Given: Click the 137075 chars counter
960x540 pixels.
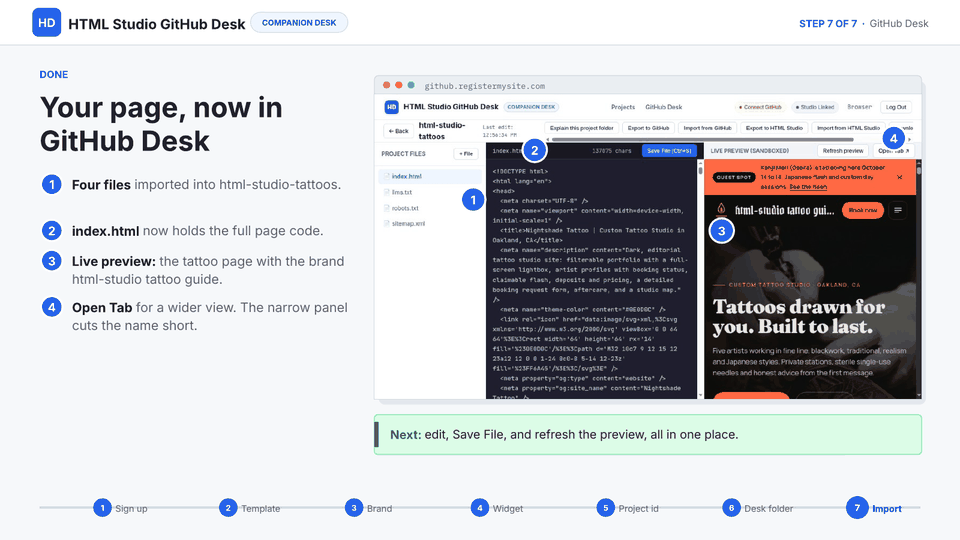Looking at the screenshot, I should click(x=611, y=151).
